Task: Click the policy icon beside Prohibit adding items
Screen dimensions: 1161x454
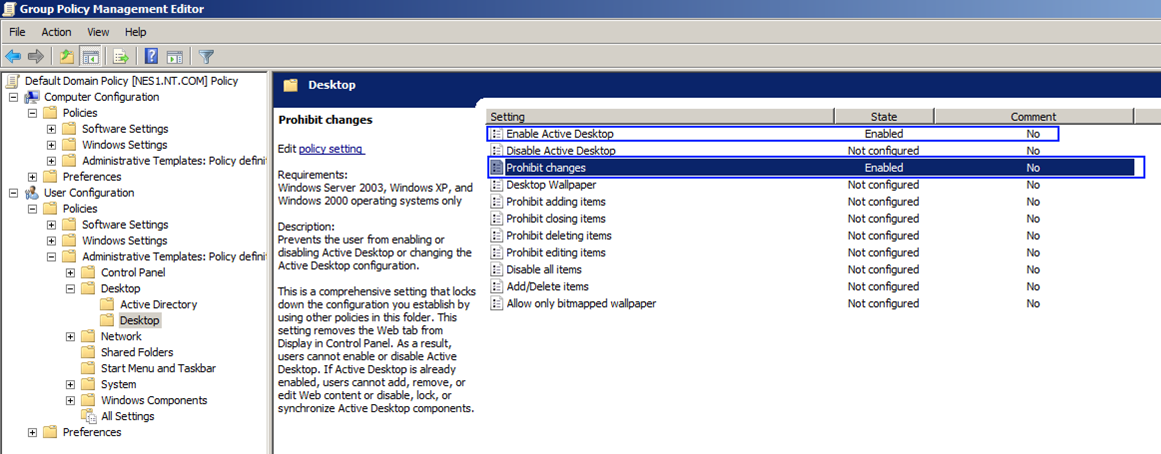Action: point(498,201)
